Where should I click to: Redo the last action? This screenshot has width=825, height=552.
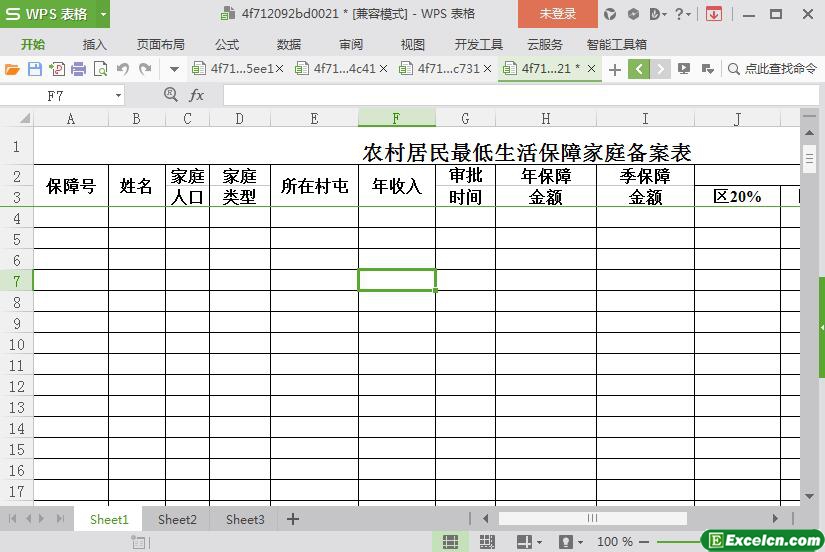coord(145,69)
